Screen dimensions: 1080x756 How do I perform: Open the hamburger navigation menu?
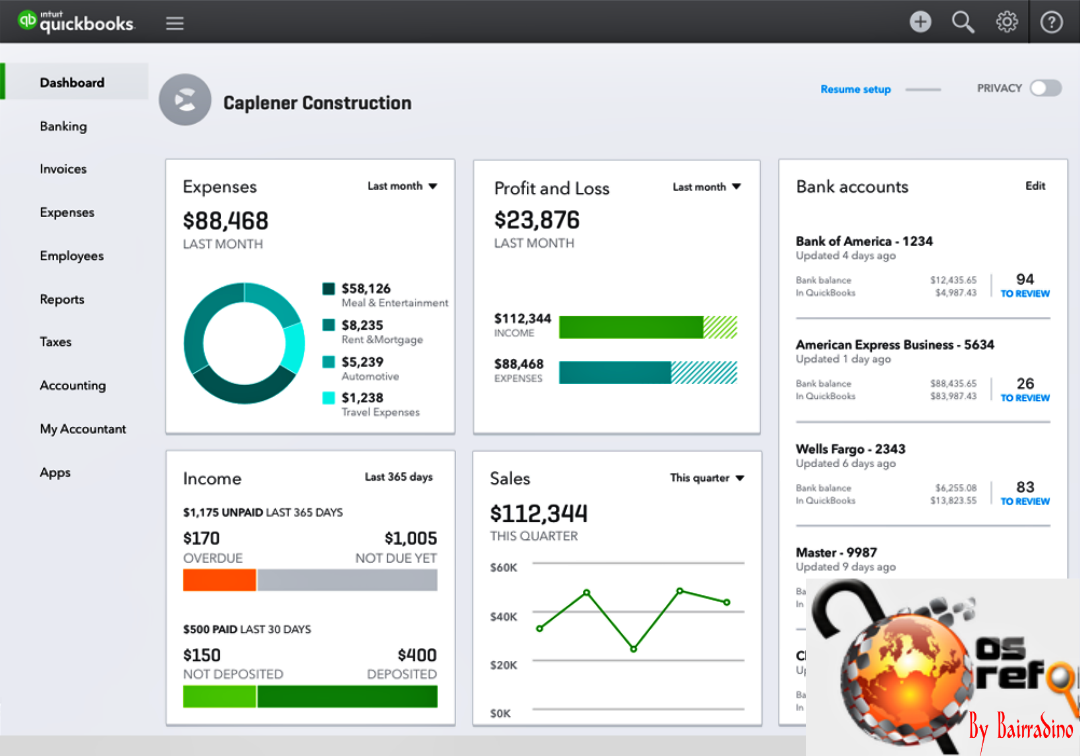(175, 23)
